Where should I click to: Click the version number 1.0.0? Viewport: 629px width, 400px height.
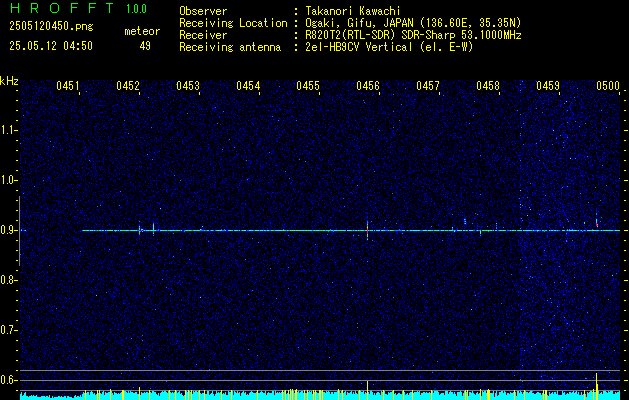[136, 9]
